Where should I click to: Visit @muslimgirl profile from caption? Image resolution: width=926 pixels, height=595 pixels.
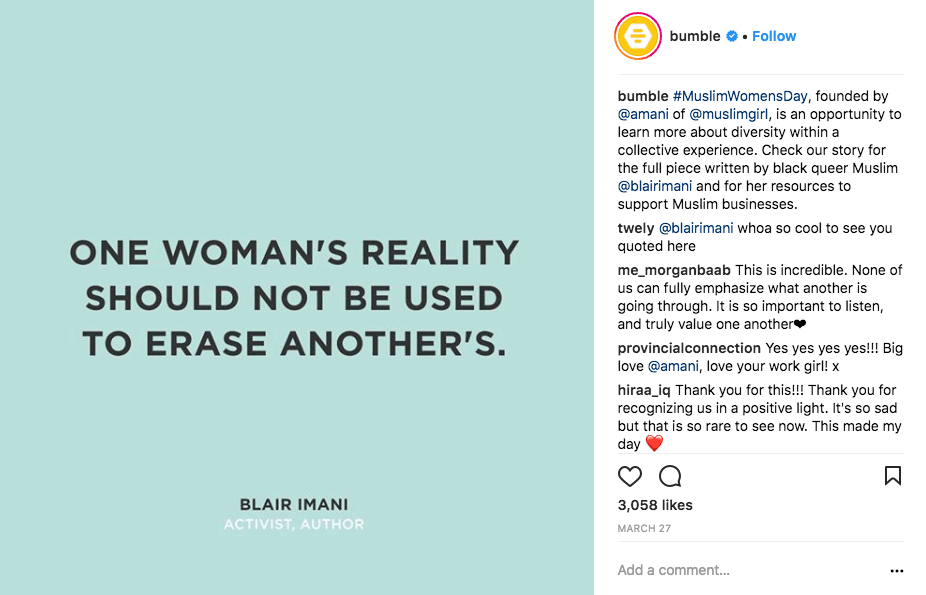tap(729, 114)
